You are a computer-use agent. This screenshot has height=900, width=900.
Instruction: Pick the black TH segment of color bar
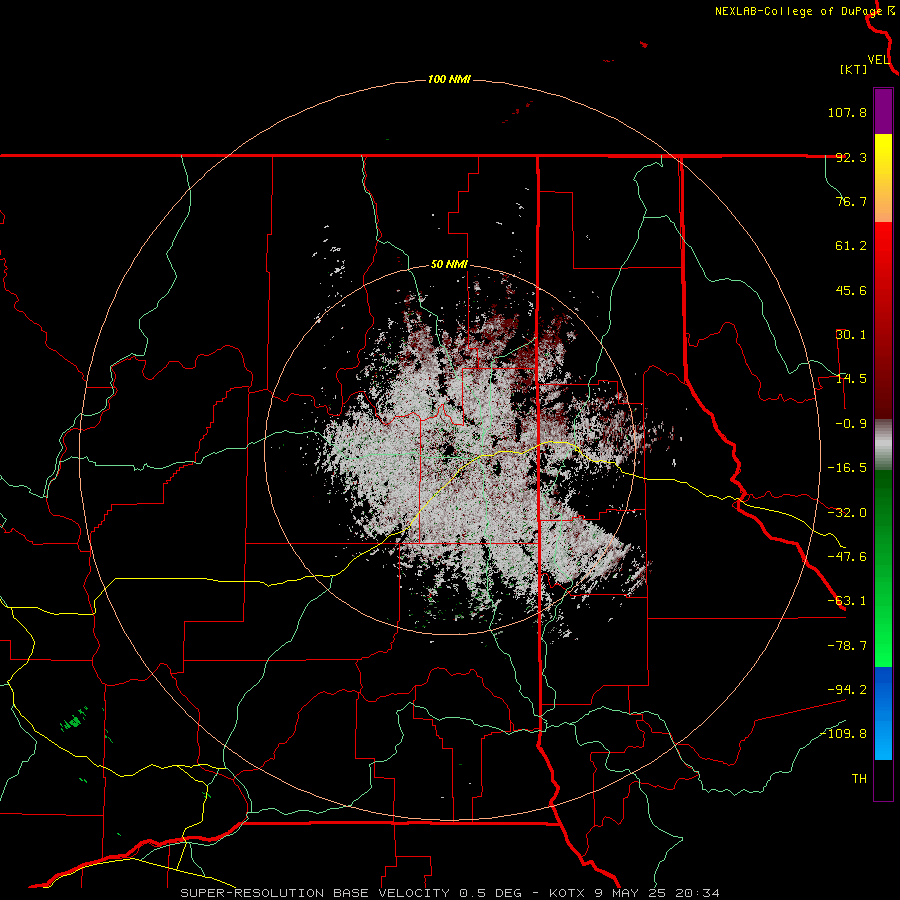click(883, 779)
